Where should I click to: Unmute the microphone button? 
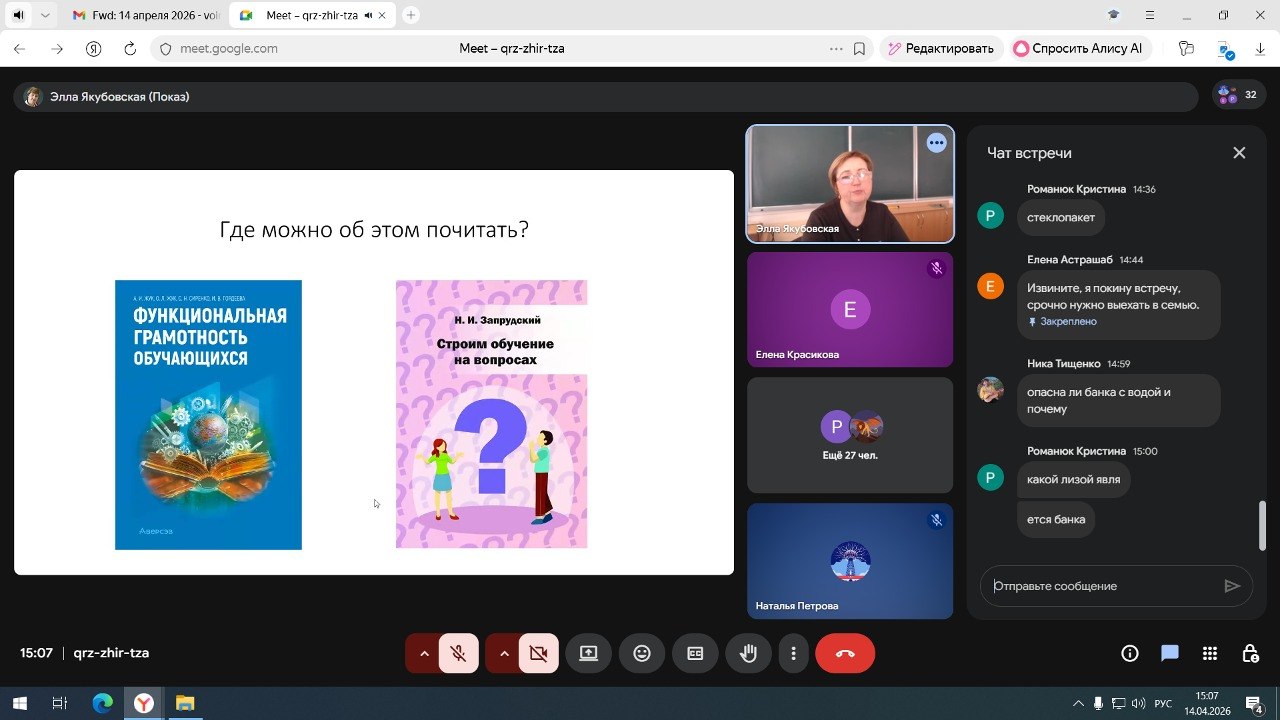458,653
